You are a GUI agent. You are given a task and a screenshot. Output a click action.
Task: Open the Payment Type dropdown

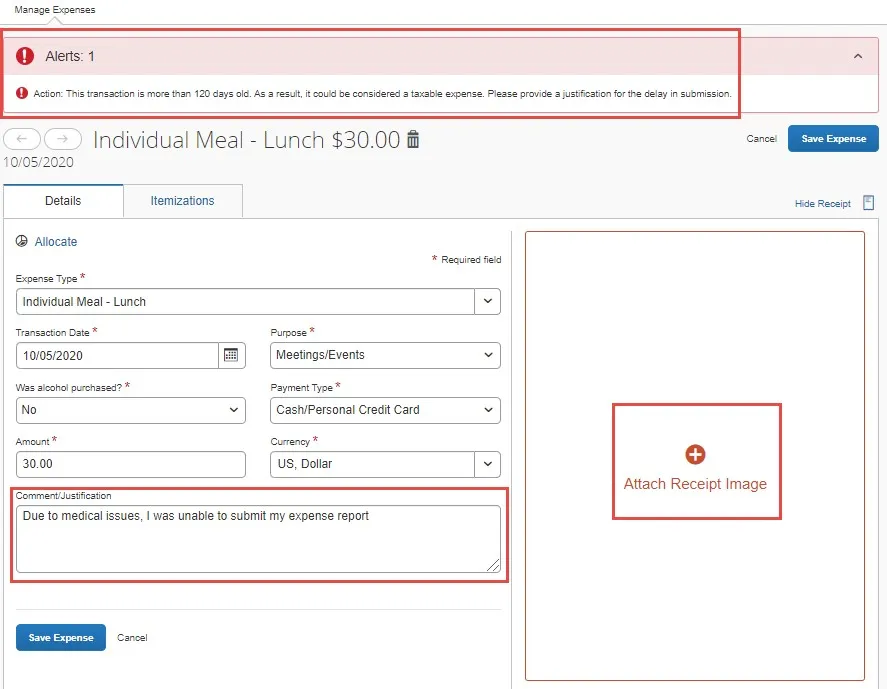pyautogui.click(x=385, y=410)
